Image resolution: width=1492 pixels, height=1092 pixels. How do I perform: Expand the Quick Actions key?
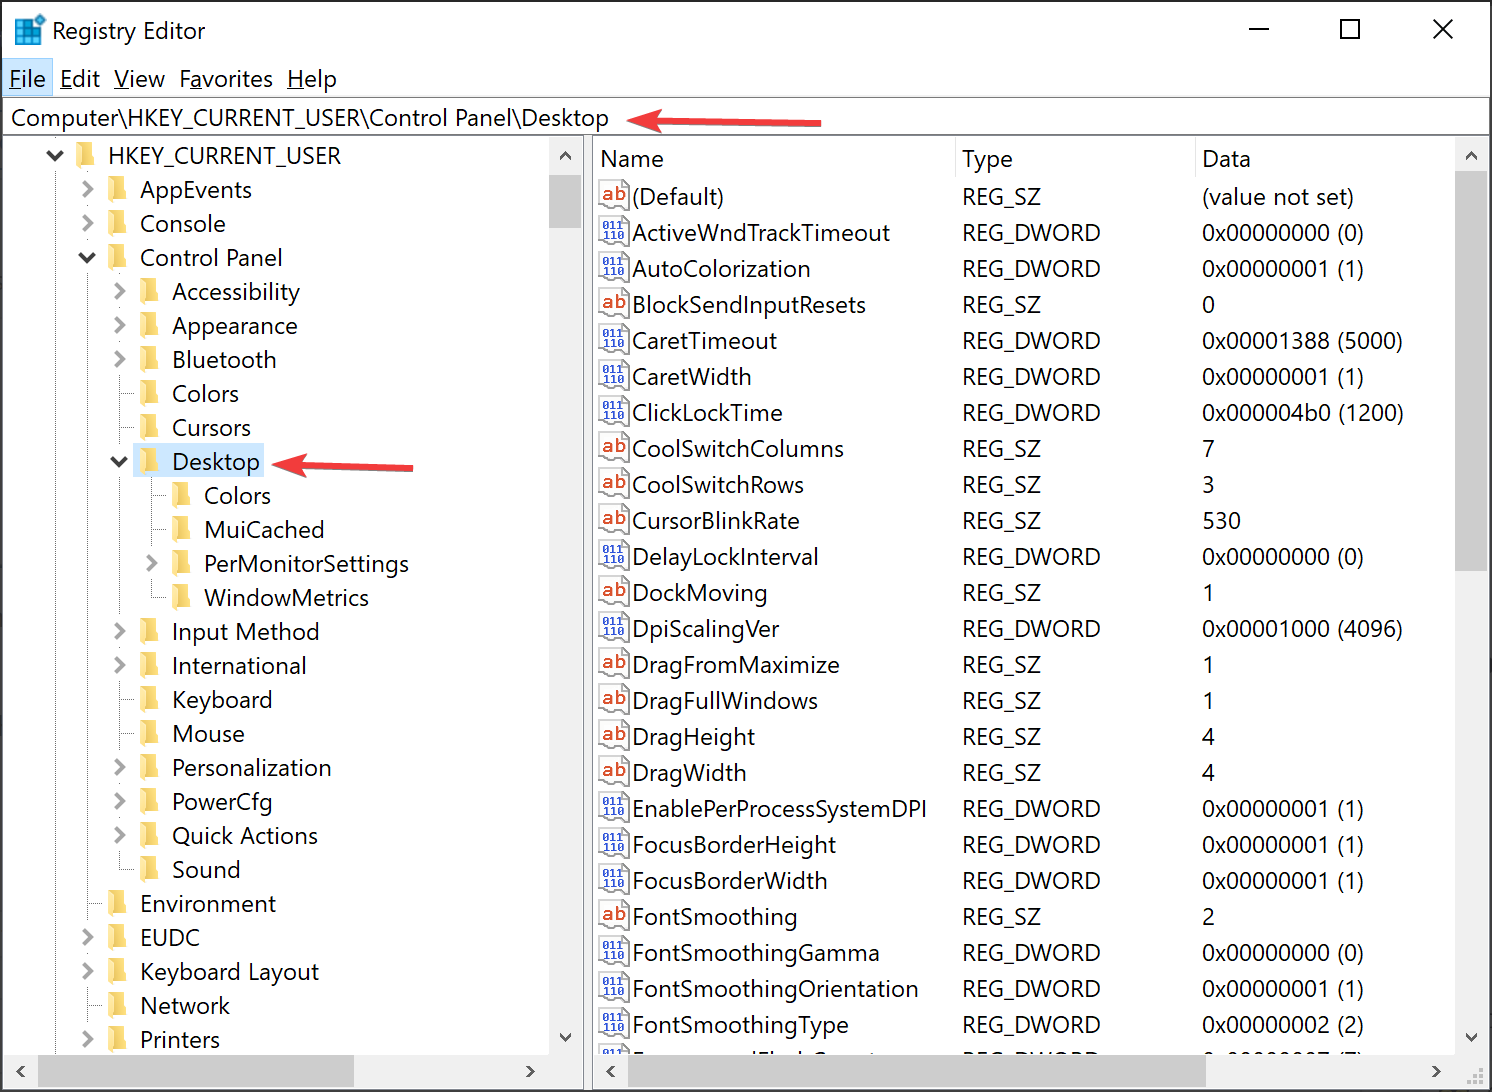pyautogui.click(x=120, y=836)
